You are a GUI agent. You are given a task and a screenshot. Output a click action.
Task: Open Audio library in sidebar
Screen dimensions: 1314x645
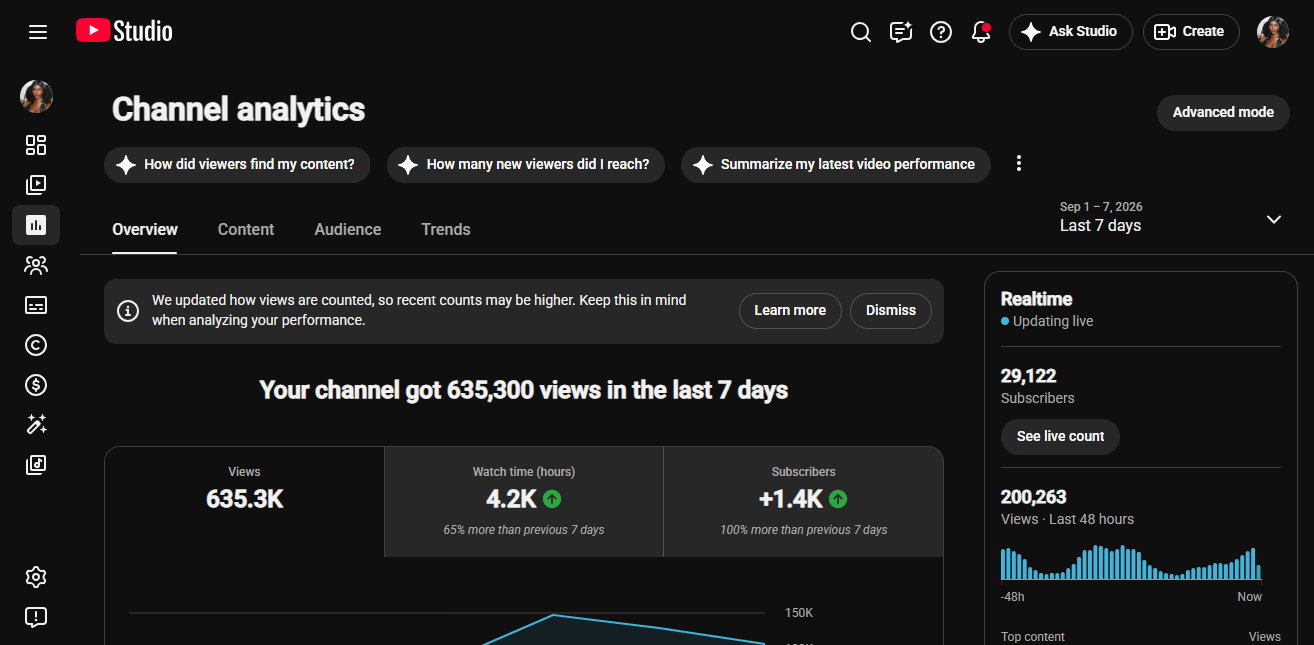36,464
